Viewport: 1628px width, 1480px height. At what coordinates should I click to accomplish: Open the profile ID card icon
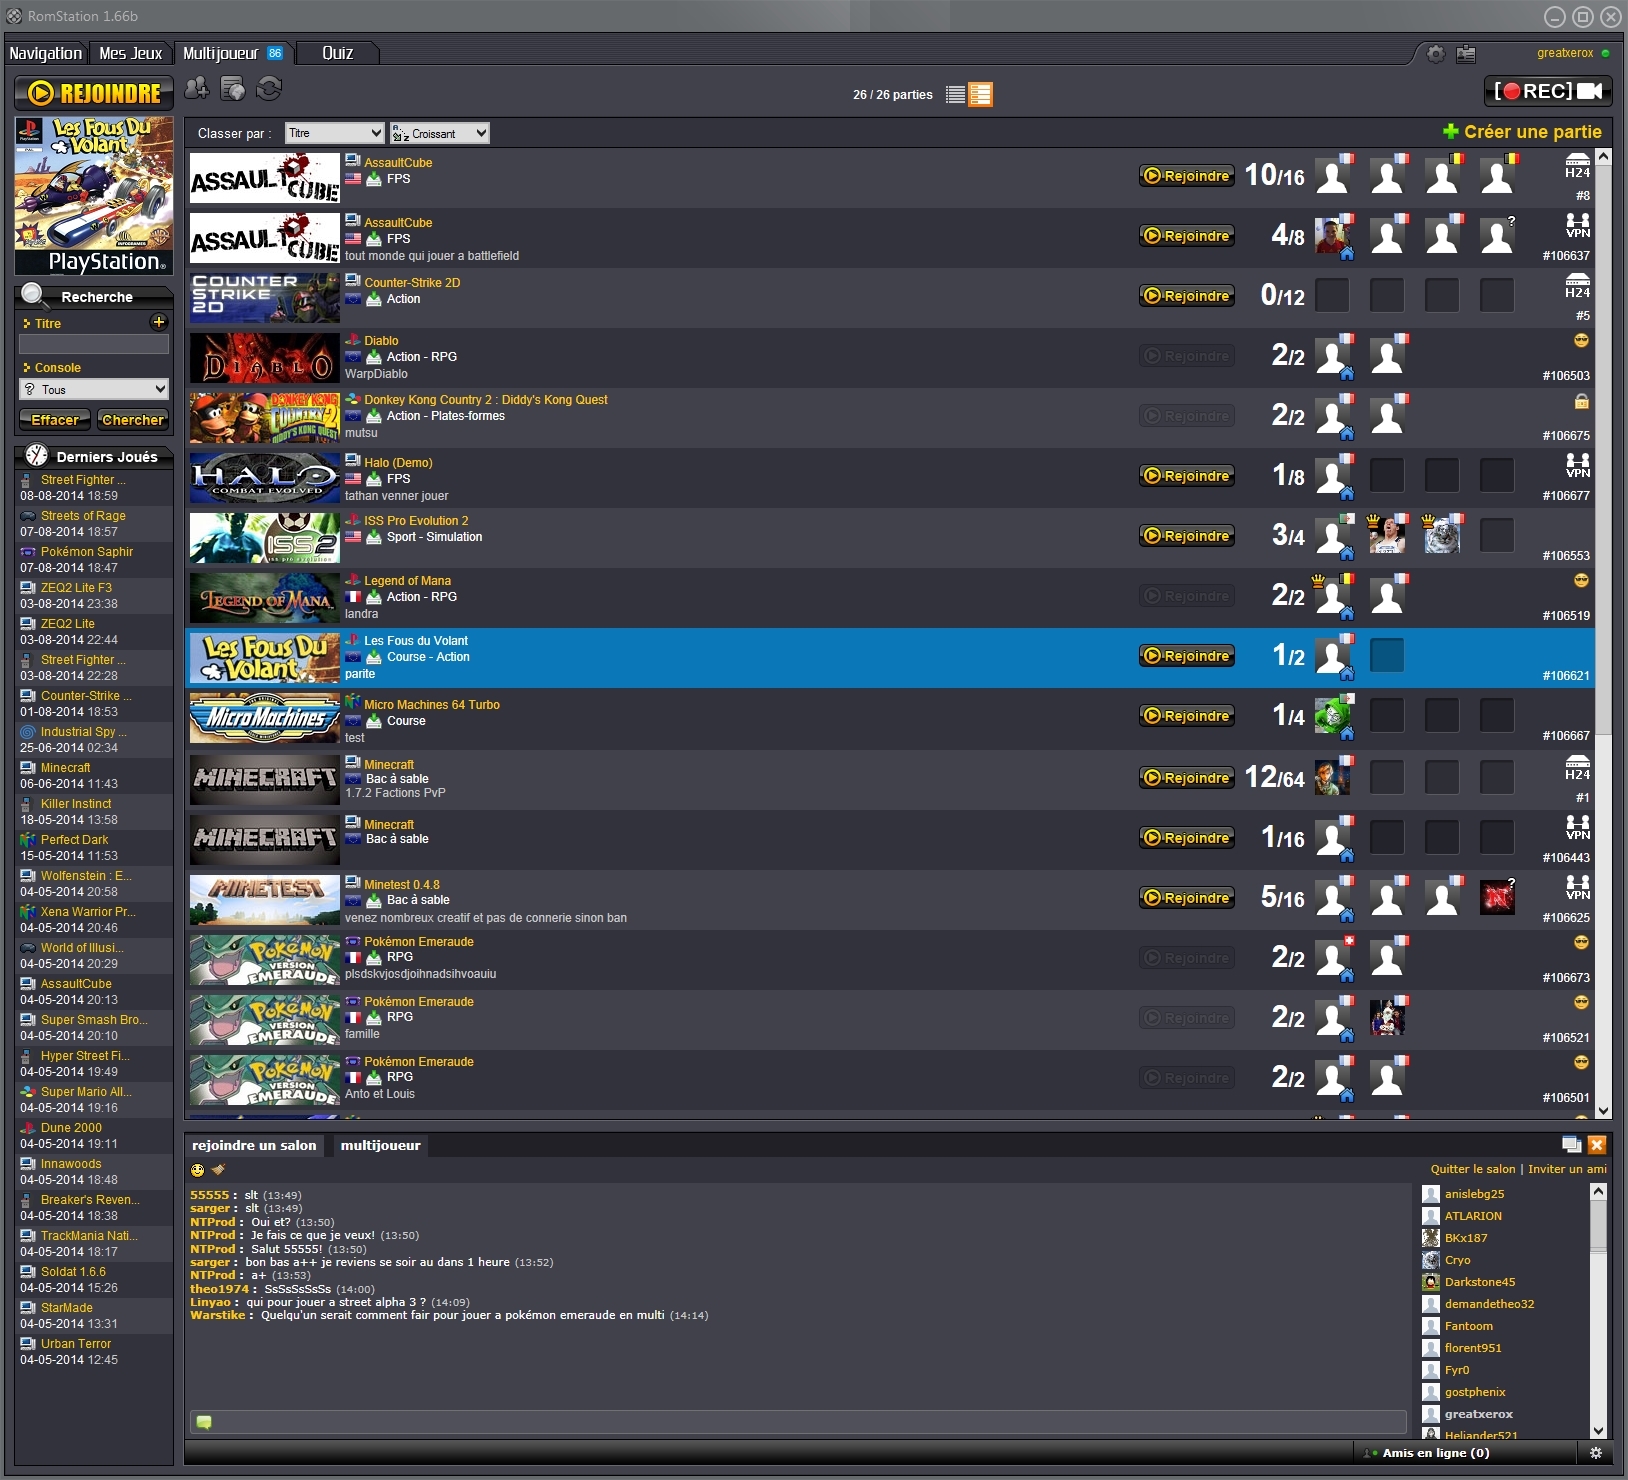pos(1466,54)
